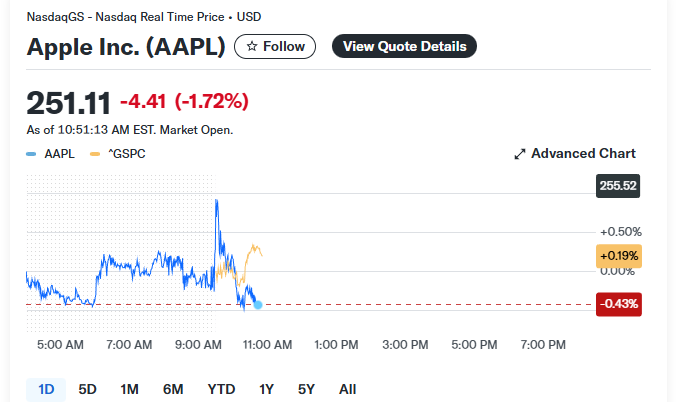Click the red -0.43% price badge

coord(618,303)
